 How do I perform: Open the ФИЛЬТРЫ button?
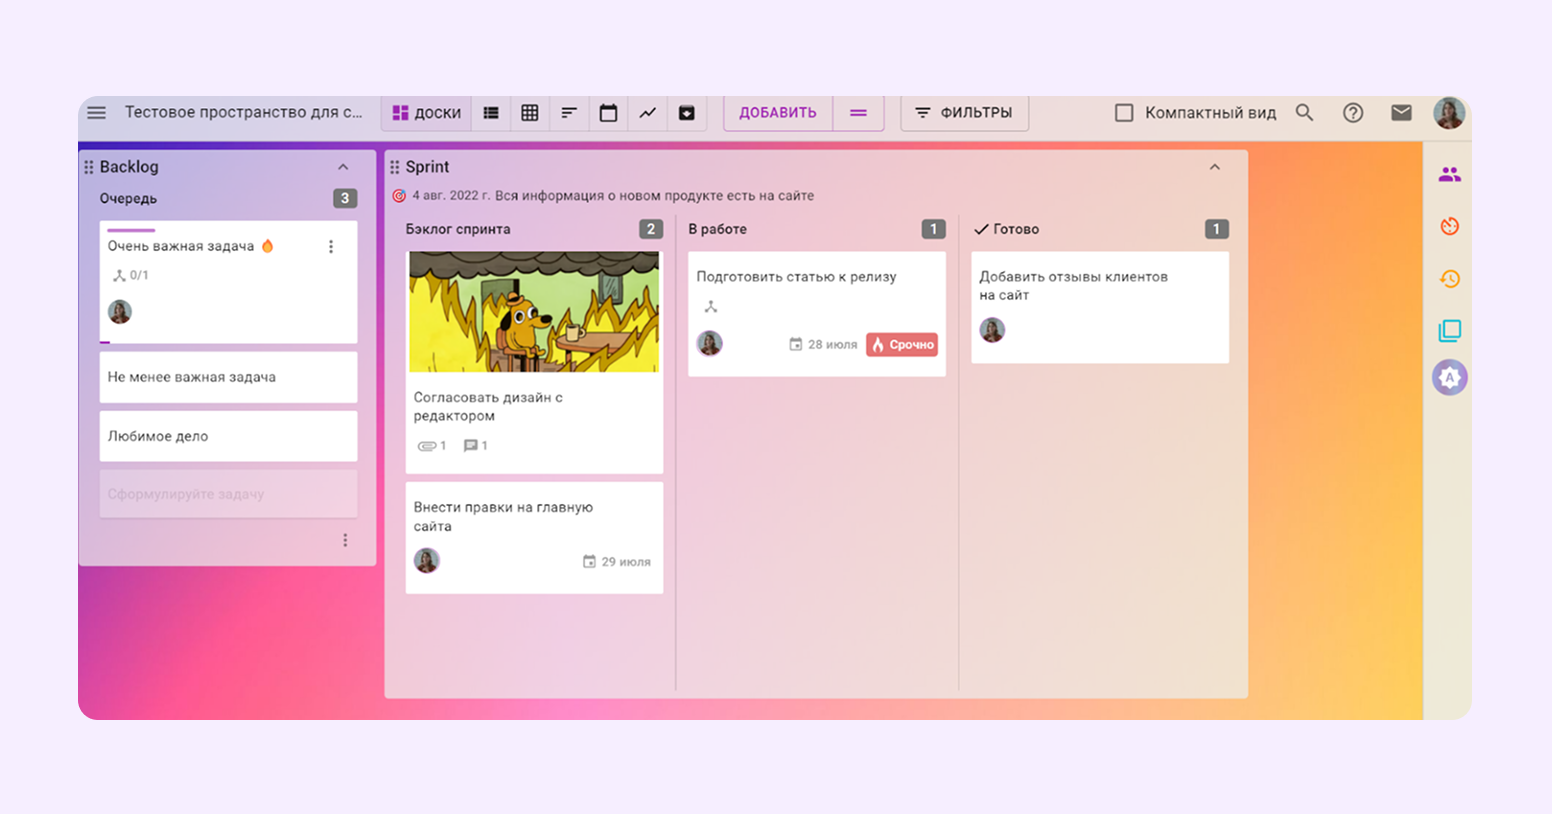(964, 113)
